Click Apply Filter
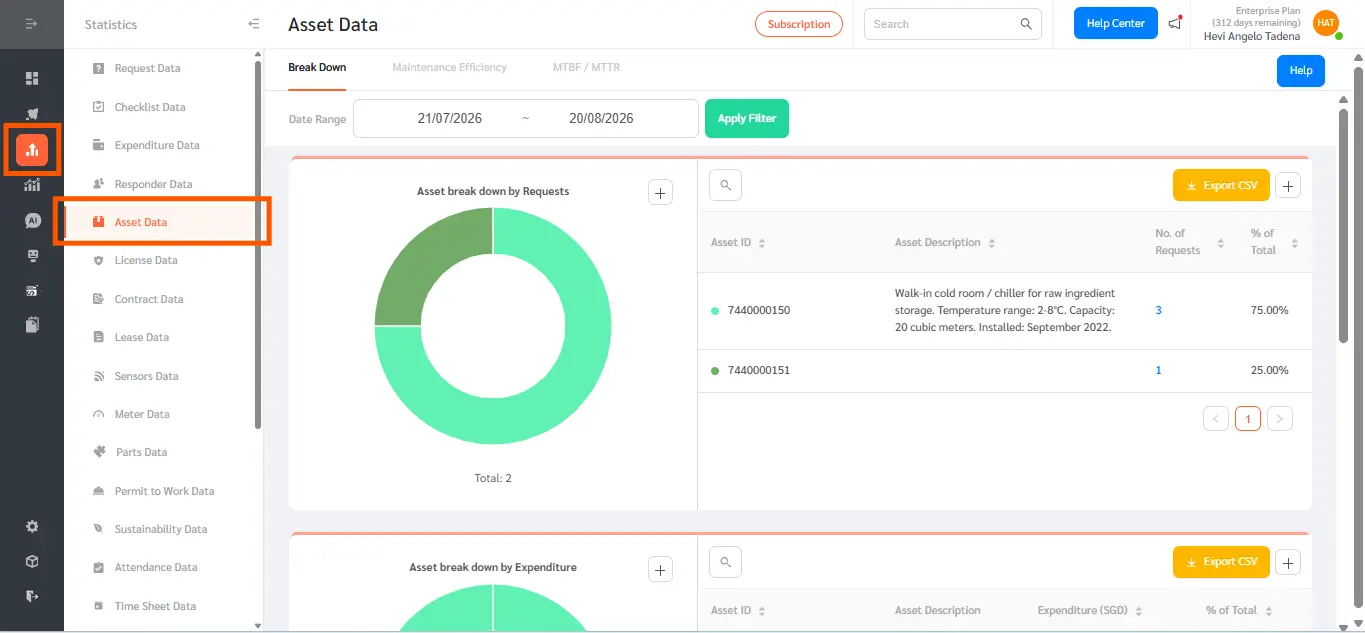The height and width of the screenshot is (633, 1365). pyautogui.click(x=747, y=118)
